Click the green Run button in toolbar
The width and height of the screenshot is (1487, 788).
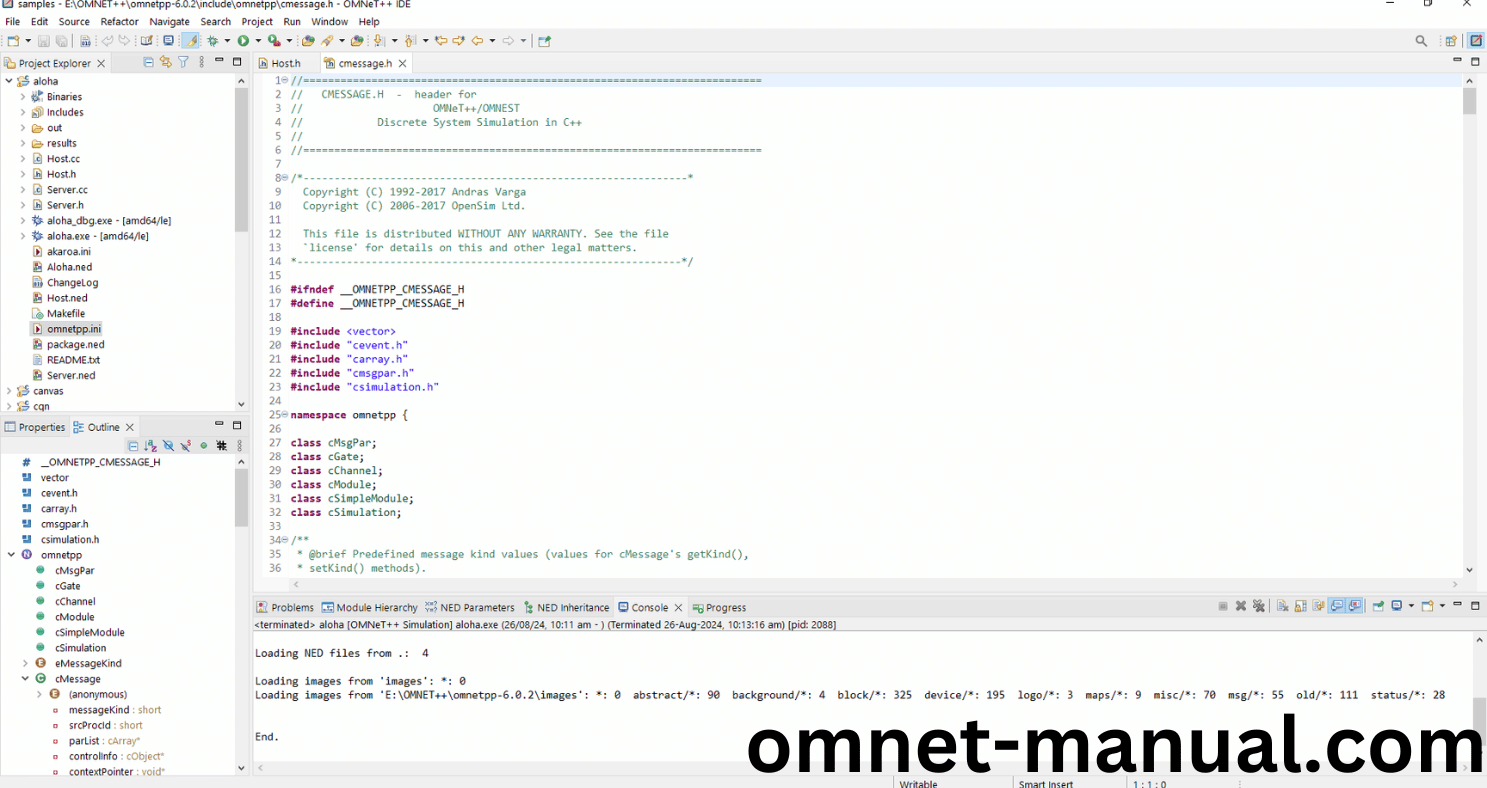(243, 41)
